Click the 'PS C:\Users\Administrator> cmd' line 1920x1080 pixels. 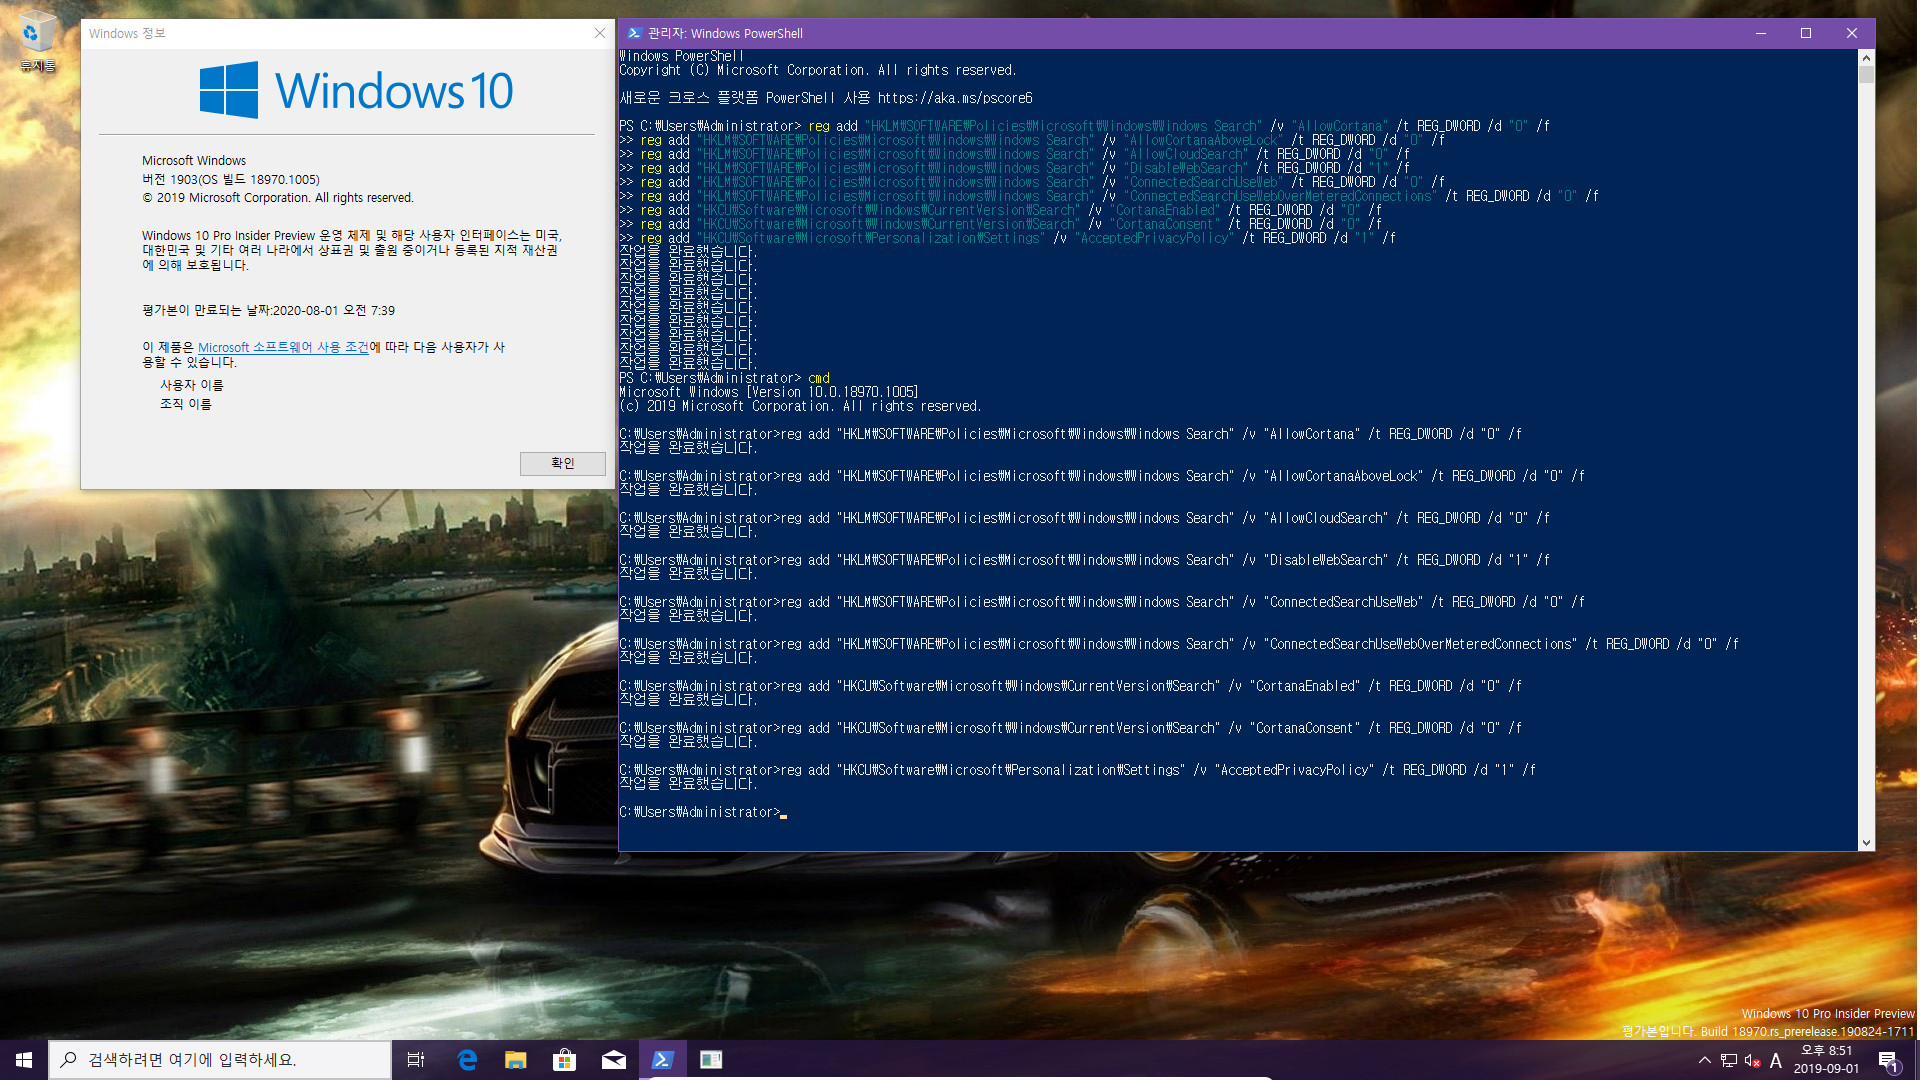pyautogui.click(x=724, y=378)
